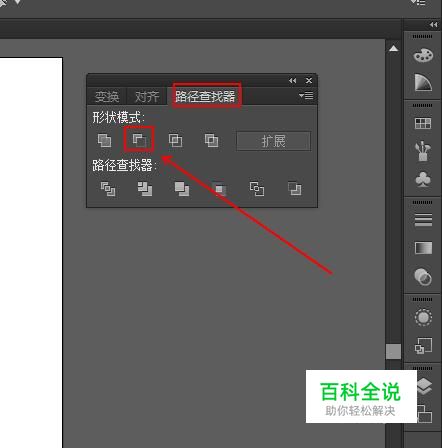The height and width of the screenshot is (448, 442).
Task: Click the 扩展 (Expand) button
Action: tap(273, 141)
